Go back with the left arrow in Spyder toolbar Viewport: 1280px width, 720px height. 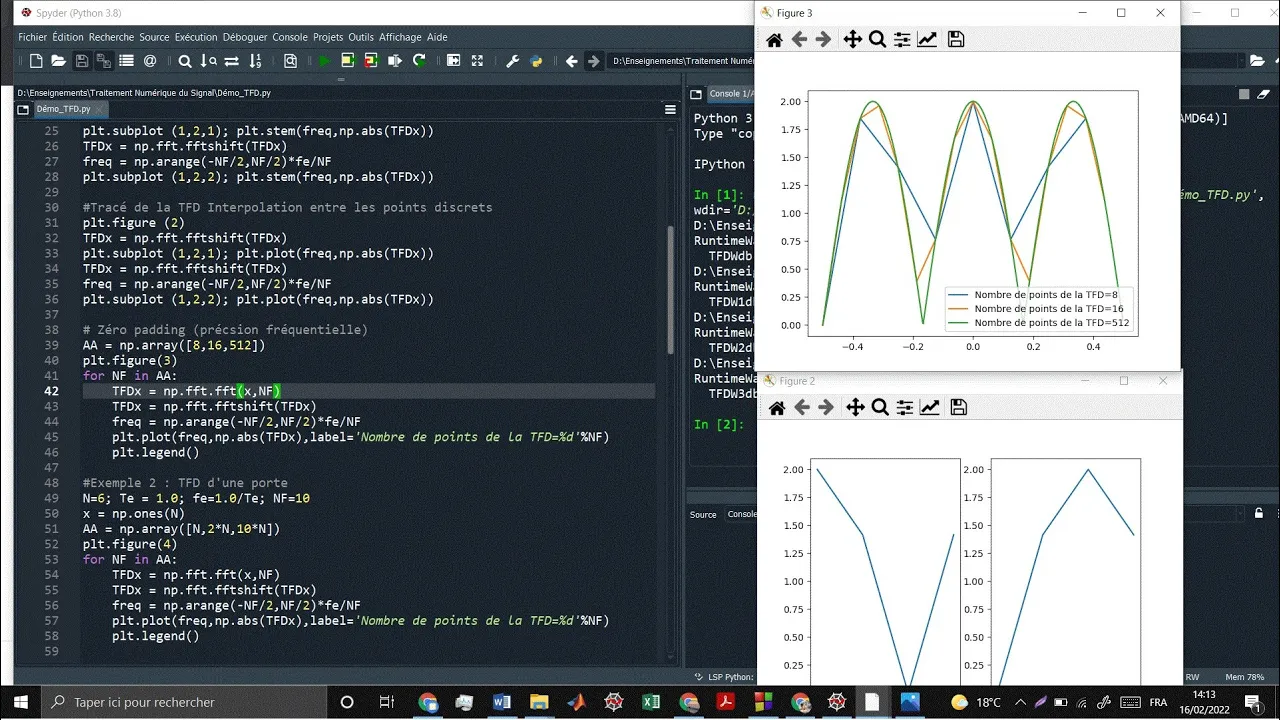(x=571, y=61)
